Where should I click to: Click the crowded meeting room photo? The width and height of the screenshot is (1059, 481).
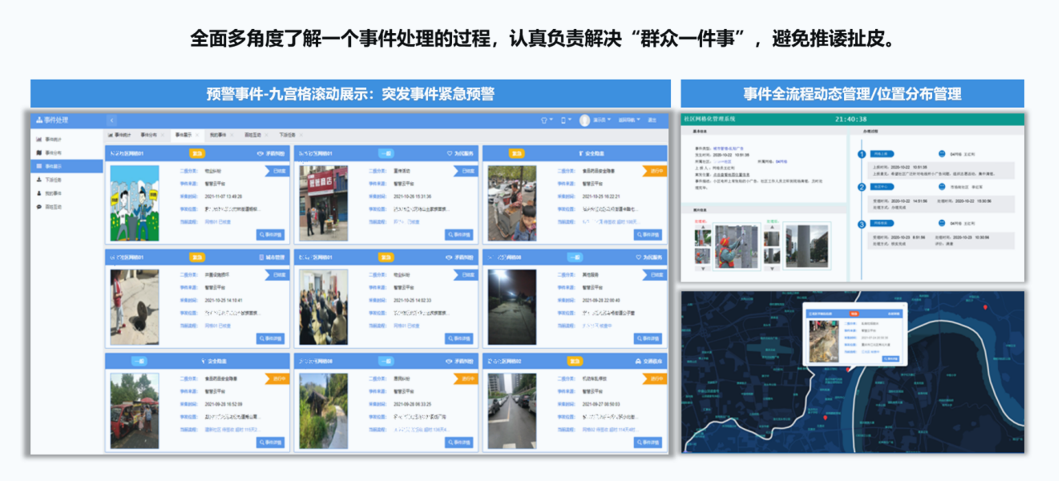tap(323, 307)
